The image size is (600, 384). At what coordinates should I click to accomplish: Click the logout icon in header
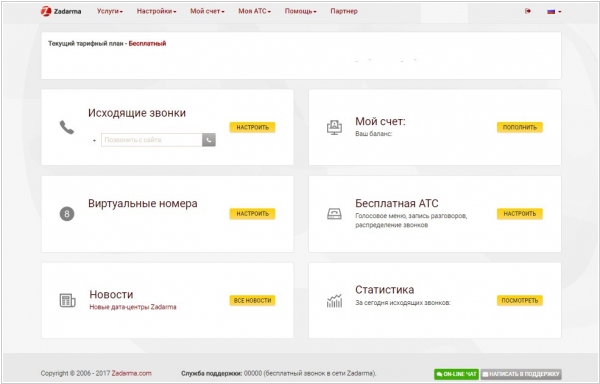click(x=528, y=11)
